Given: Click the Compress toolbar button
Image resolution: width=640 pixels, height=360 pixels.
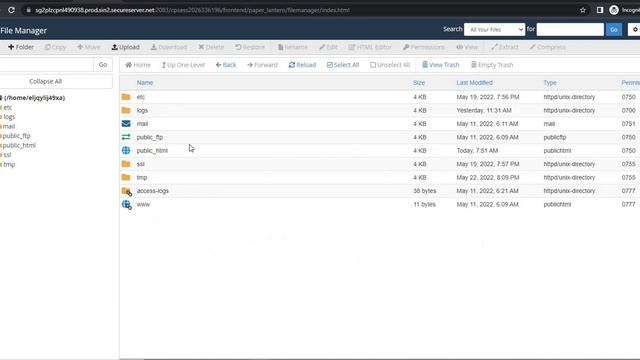Looking at the screenshot, I should point(547,47).
